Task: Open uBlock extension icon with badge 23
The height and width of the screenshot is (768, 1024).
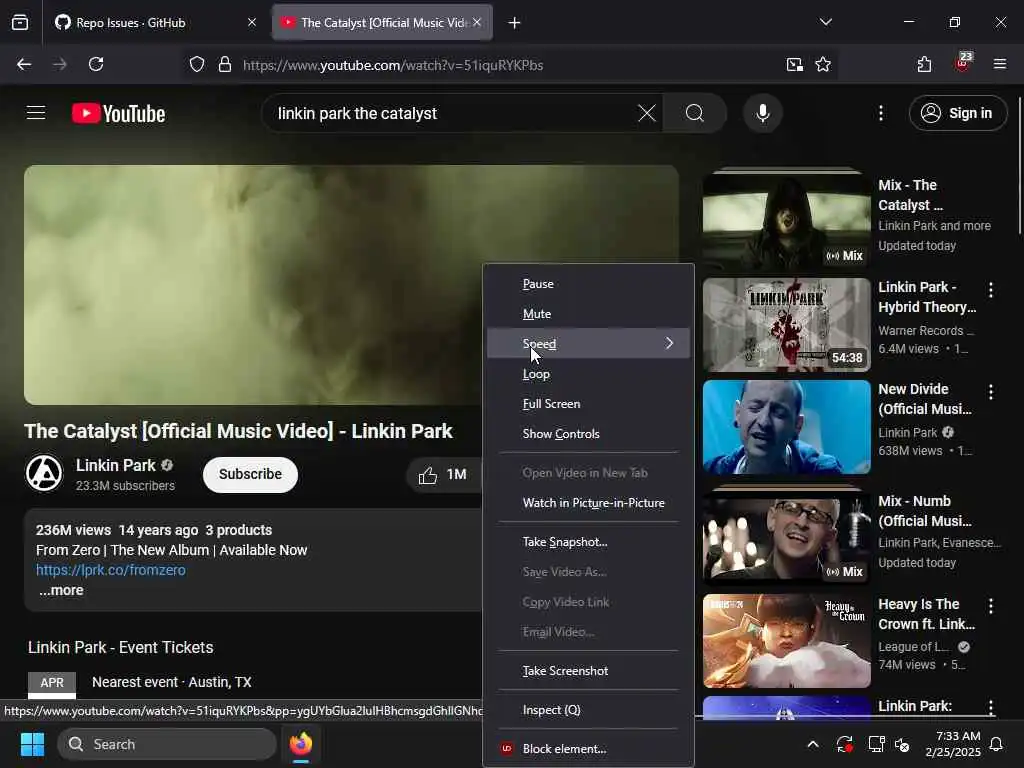Action: pos(963,63)
